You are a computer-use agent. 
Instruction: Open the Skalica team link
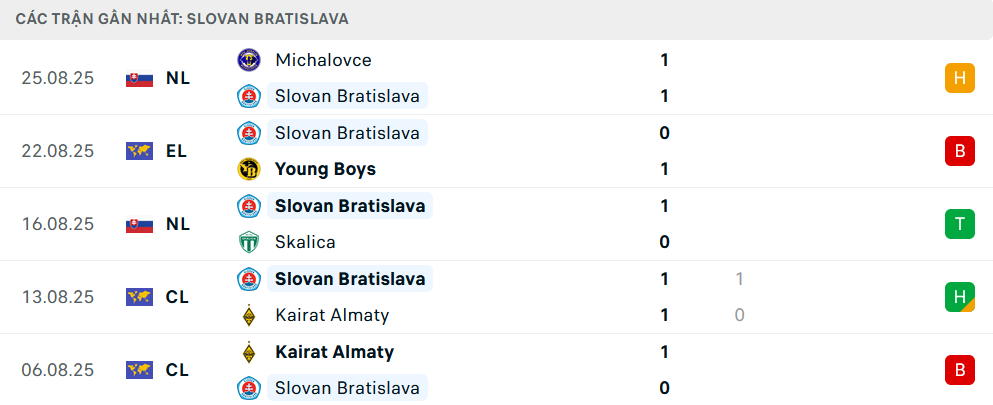click(305, 242)
